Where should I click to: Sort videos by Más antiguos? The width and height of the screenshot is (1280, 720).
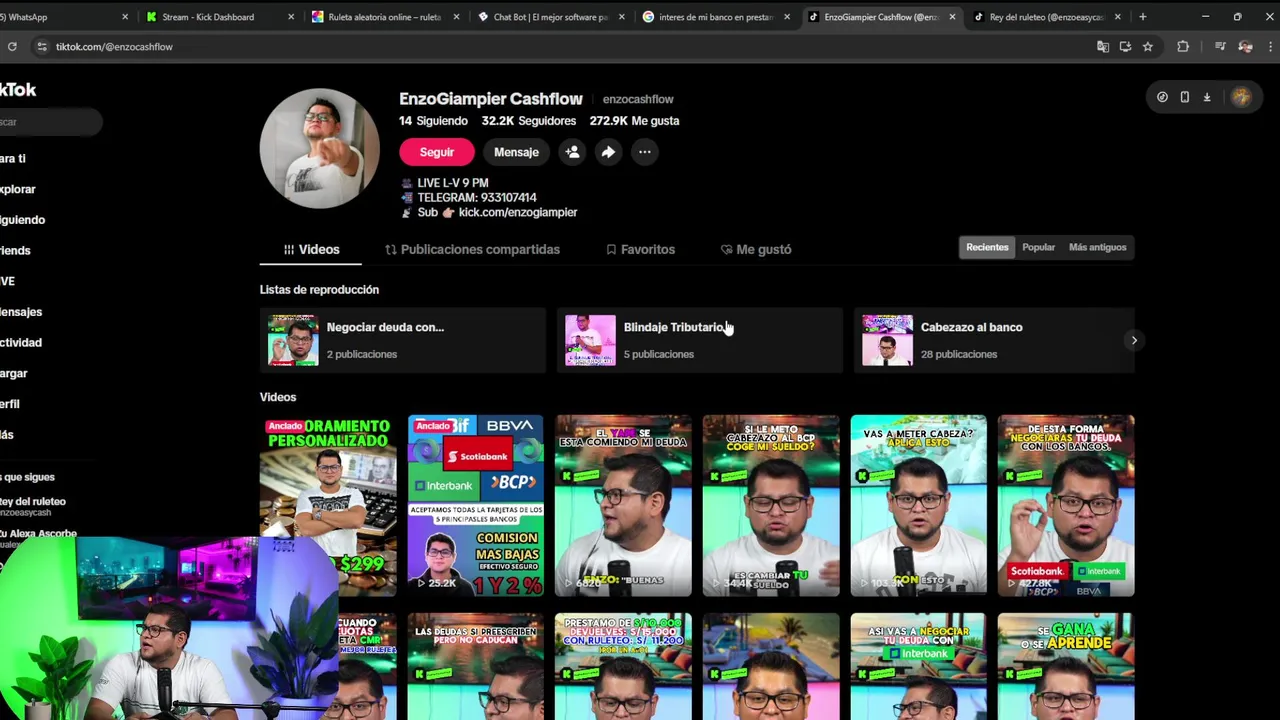pyautogui.click(x=1097, y=247)
